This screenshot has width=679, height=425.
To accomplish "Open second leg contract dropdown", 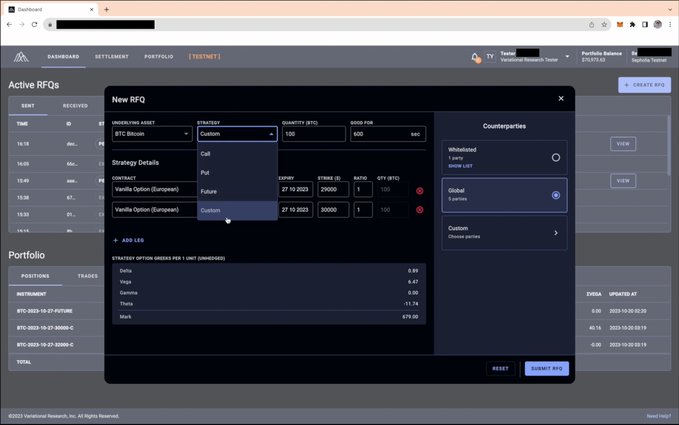I will pyautogui.click(x=155, y=210).
